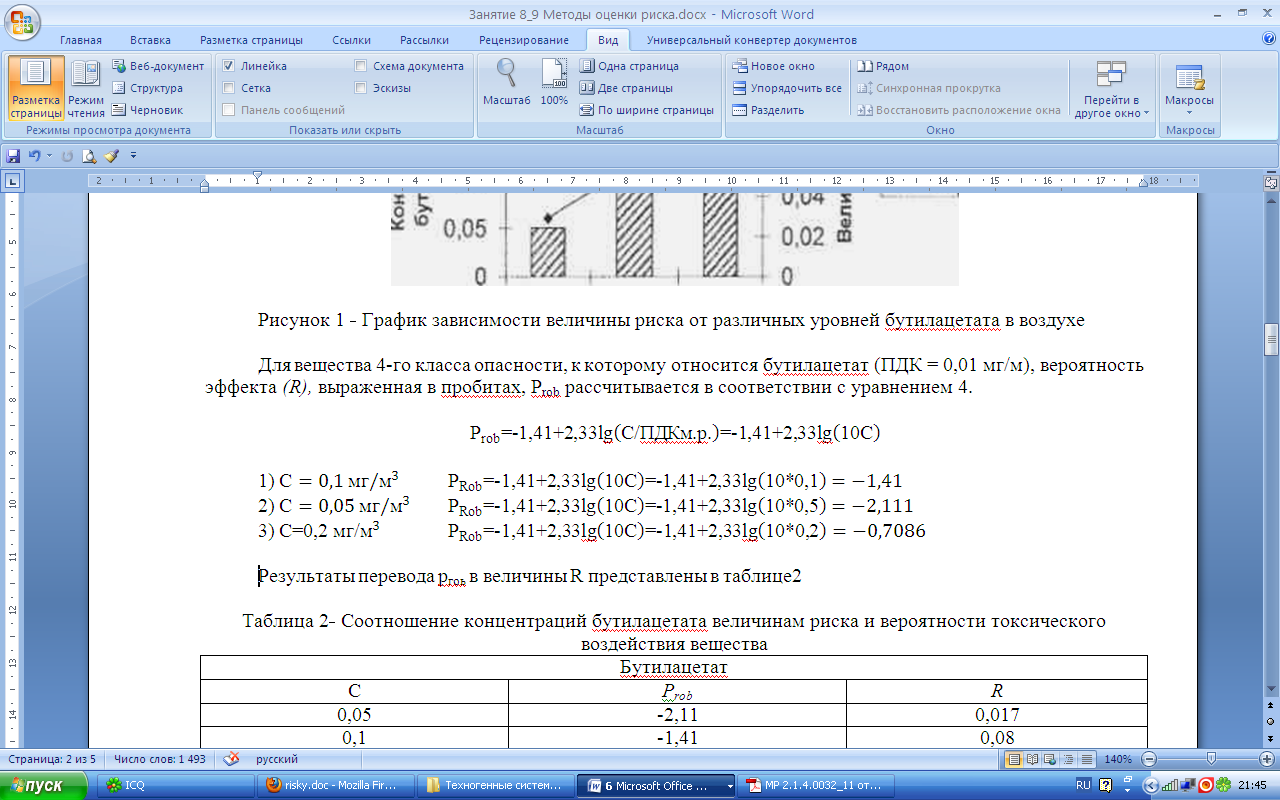The width and height of the screenshot is (1280, 800).
Task: Open ICQ from the taskbar
Action: [173, 786]
